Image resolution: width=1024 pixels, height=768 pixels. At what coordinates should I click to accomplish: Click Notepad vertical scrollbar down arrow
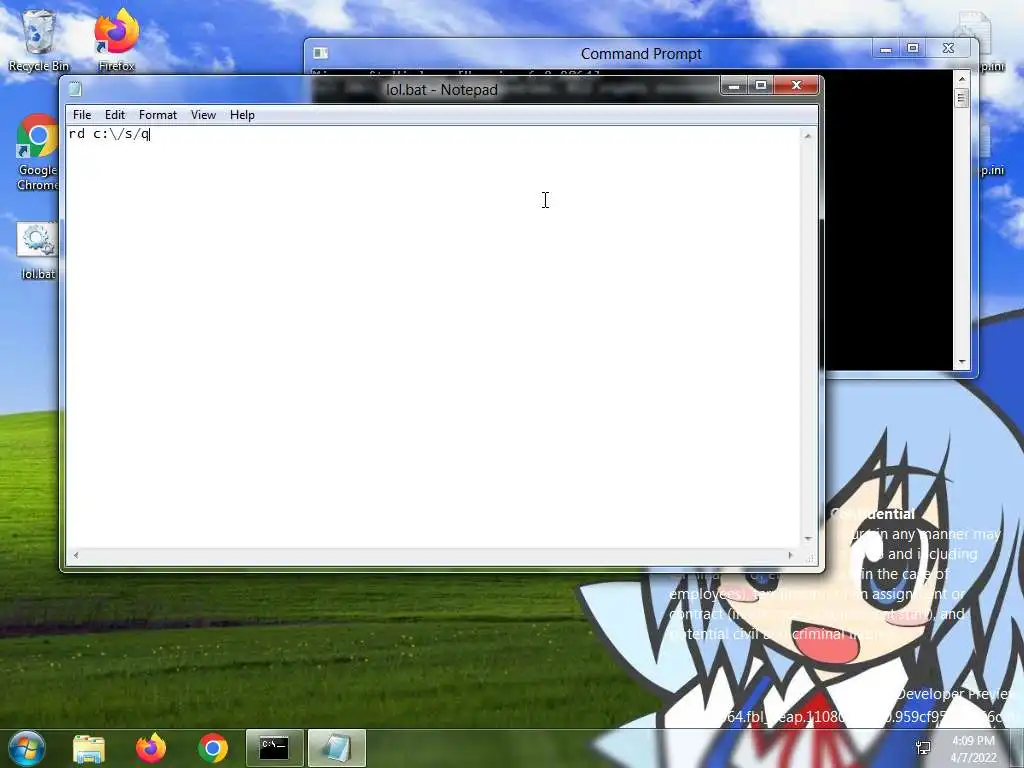[808, 539]
